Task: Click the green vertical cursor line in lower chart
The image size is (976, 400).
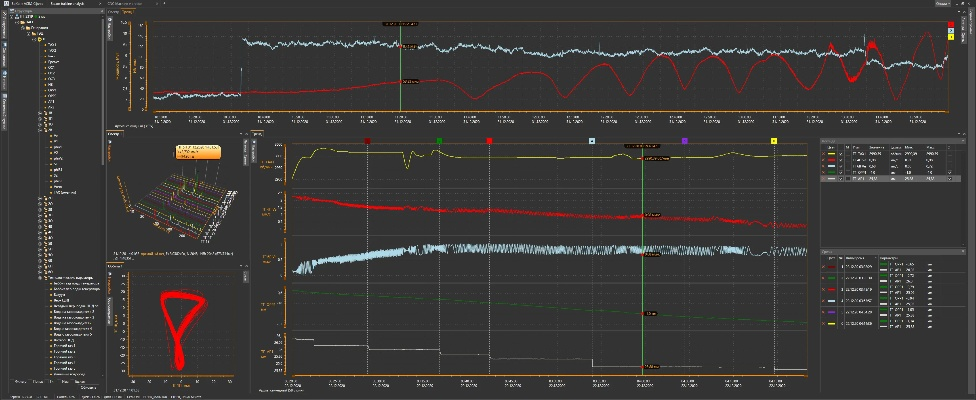Action: click(642, 250)
